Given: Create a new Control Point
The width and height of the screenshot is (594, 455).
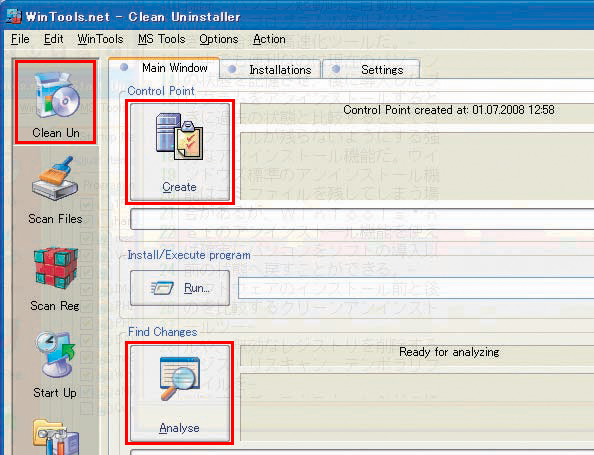Looking at the screenshot, I should [x=180, y=152].
